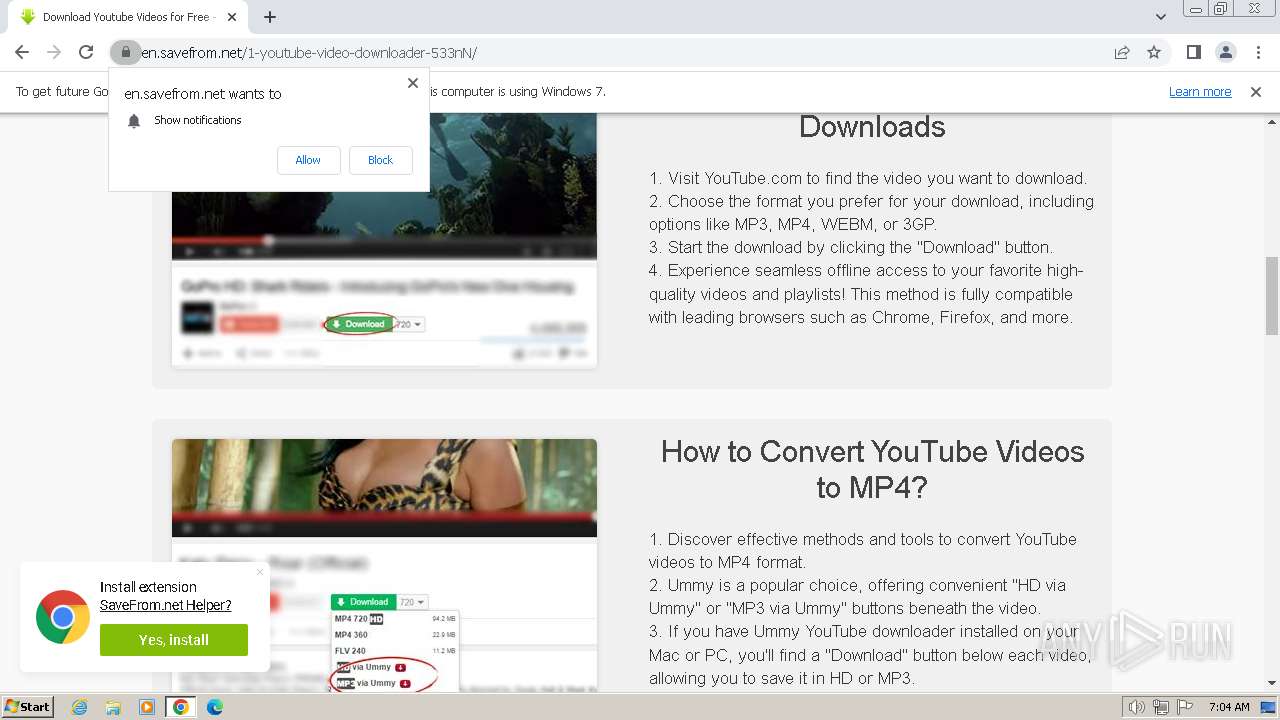Open Internet Explorer from taskbar
The height and width of the screenshot is (720, 1280).
pos(79,707)
